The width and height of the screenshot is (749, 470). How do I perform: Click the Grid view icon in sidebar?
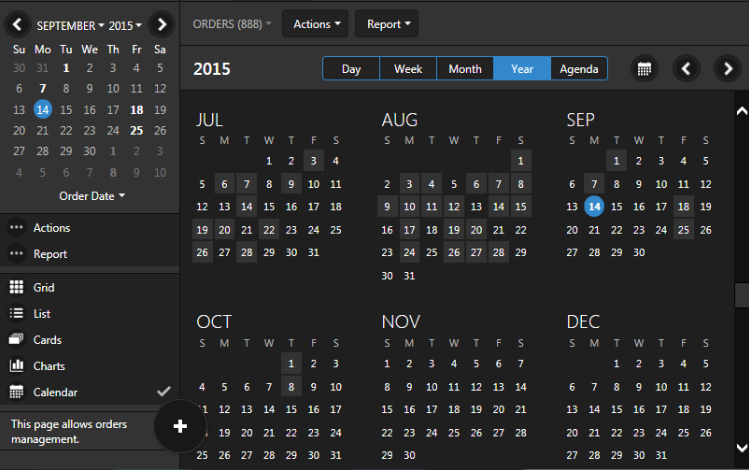click(16, 288)
